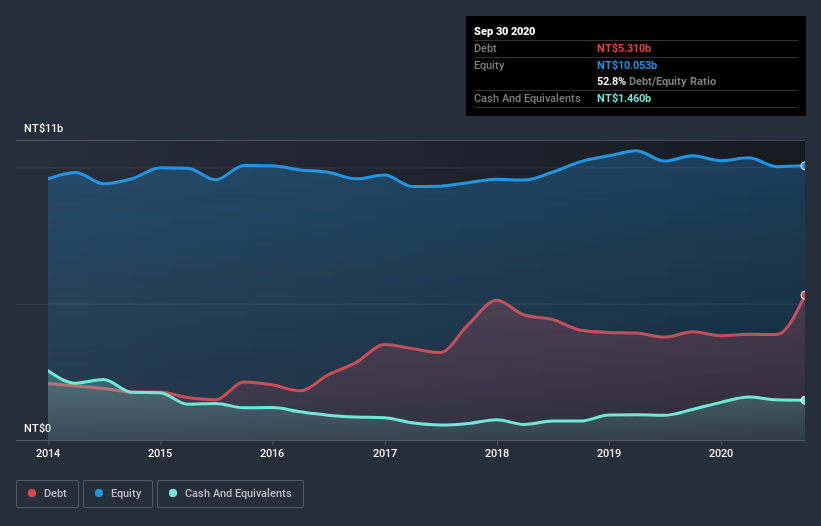Screen dimensions: 821x526
Task: Click the 2019 x-axis label
Action: (609, 453)
